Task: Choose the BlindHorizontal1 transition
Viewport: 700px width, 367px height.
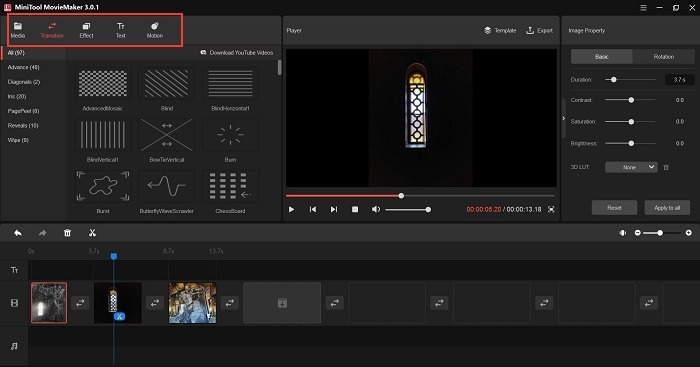Action: pos(230,83)
